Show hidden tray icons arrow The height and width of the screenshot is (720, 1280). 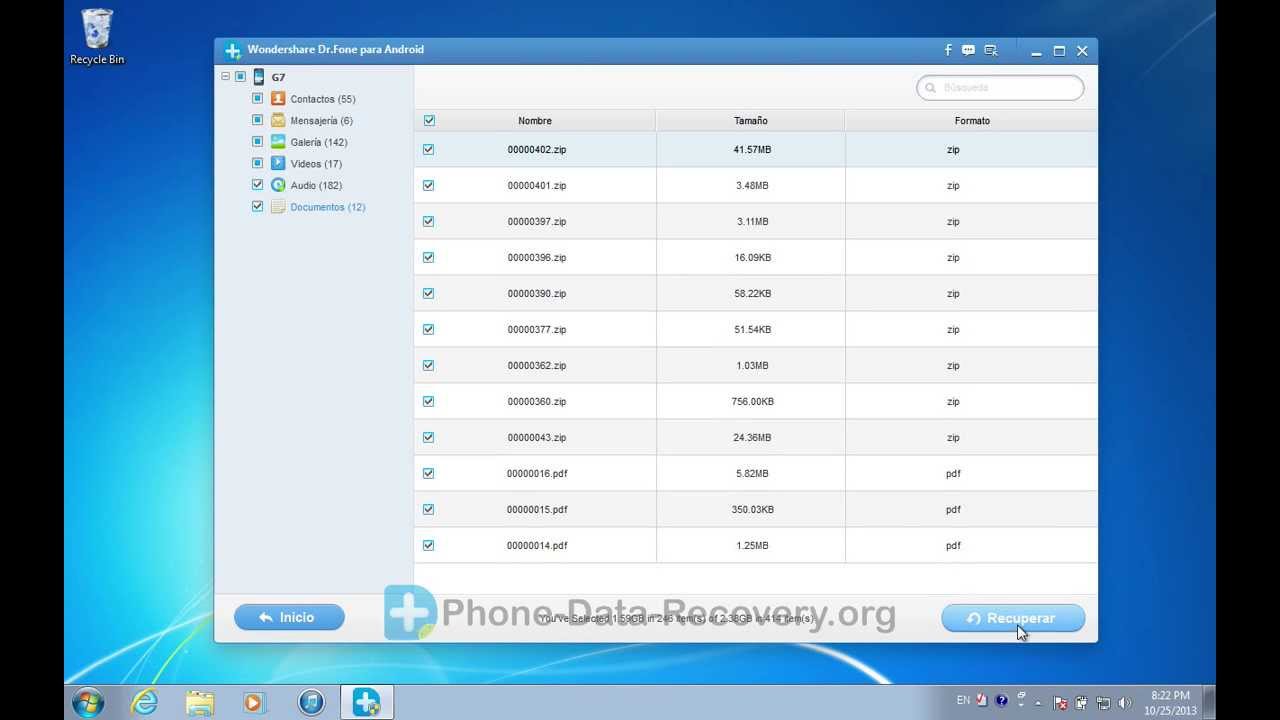(x=1039, y=702)
